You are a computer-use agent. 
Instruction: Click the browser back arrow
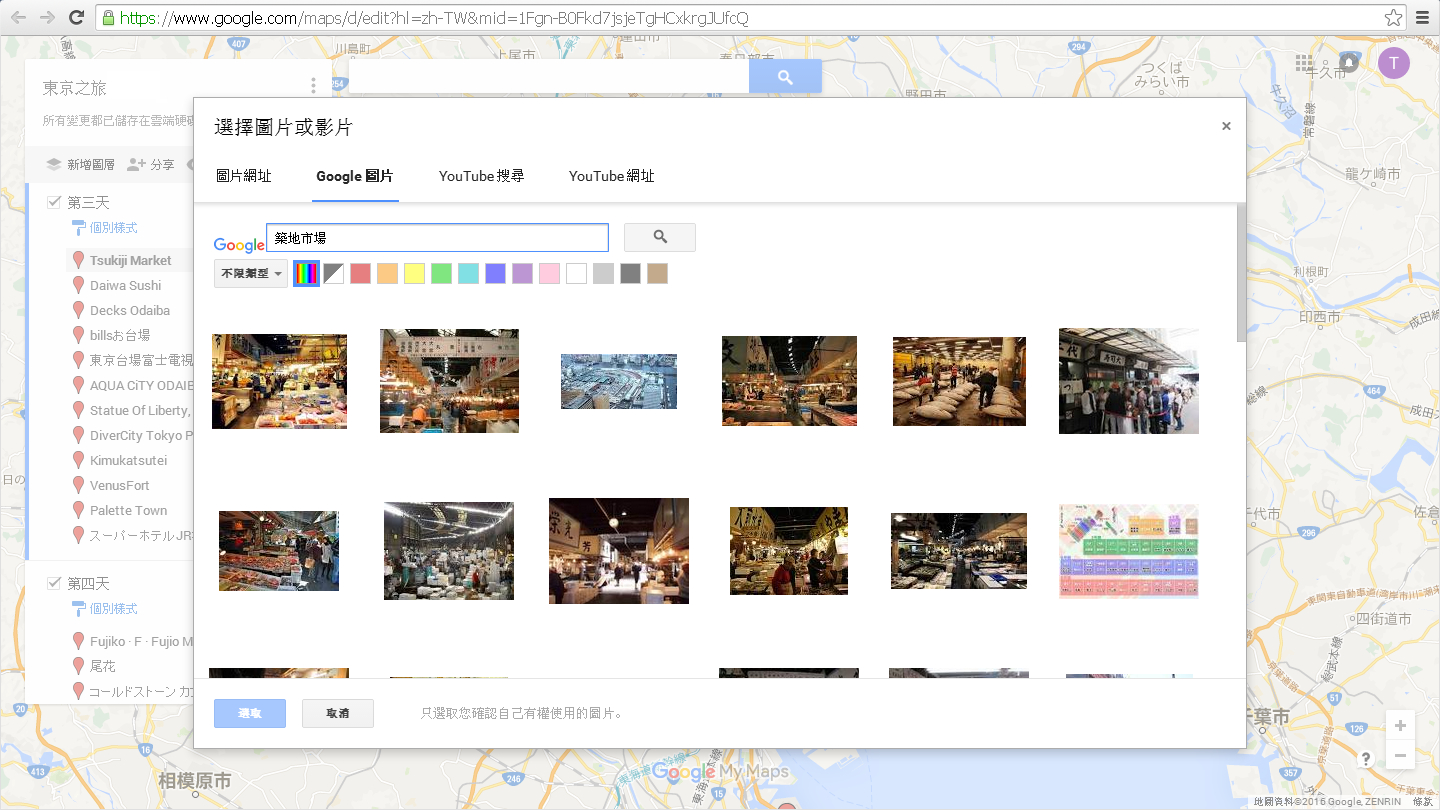(19, 17)
